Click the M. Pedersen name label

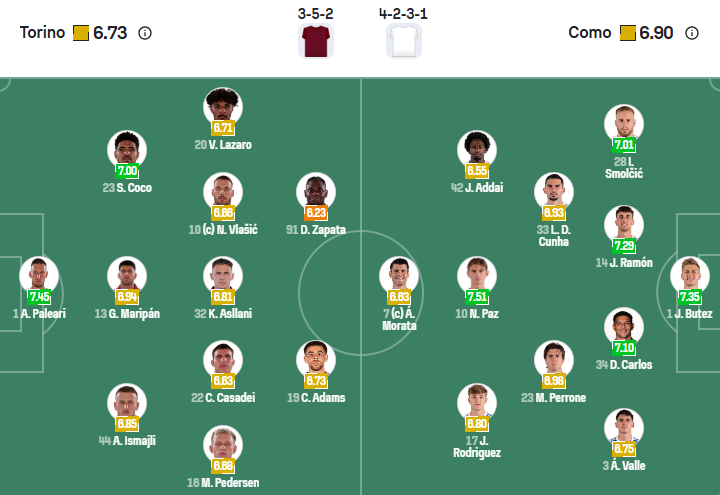coord(223,483)
